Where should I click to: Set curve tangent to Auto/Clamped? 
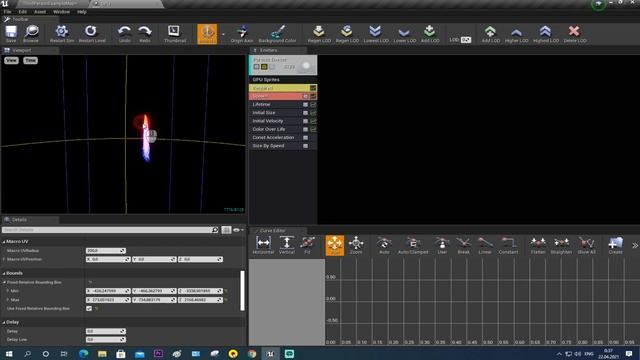[x=413, y=245]
